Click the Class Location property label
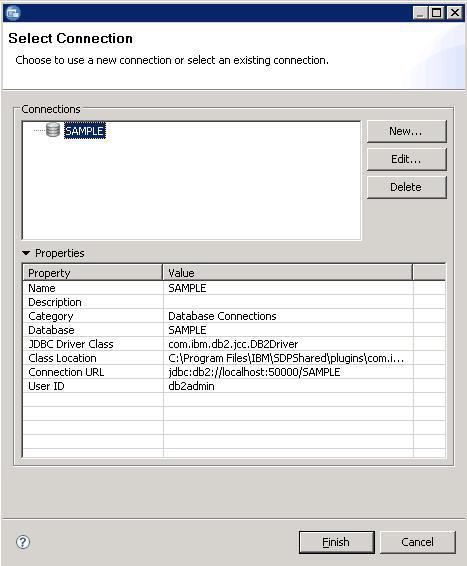Viewport: 467px width, 566px height. coord(62,358)
